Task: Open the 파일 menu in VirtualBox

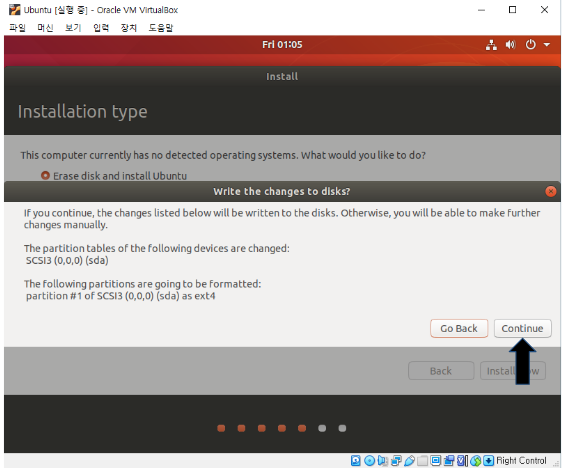Action: click(17, 28)
